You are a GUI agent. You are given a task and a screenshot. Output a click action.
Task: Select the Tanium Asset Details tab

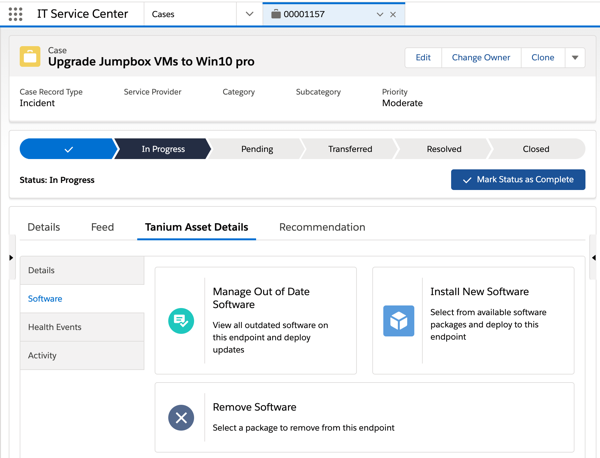pos(196,227)
